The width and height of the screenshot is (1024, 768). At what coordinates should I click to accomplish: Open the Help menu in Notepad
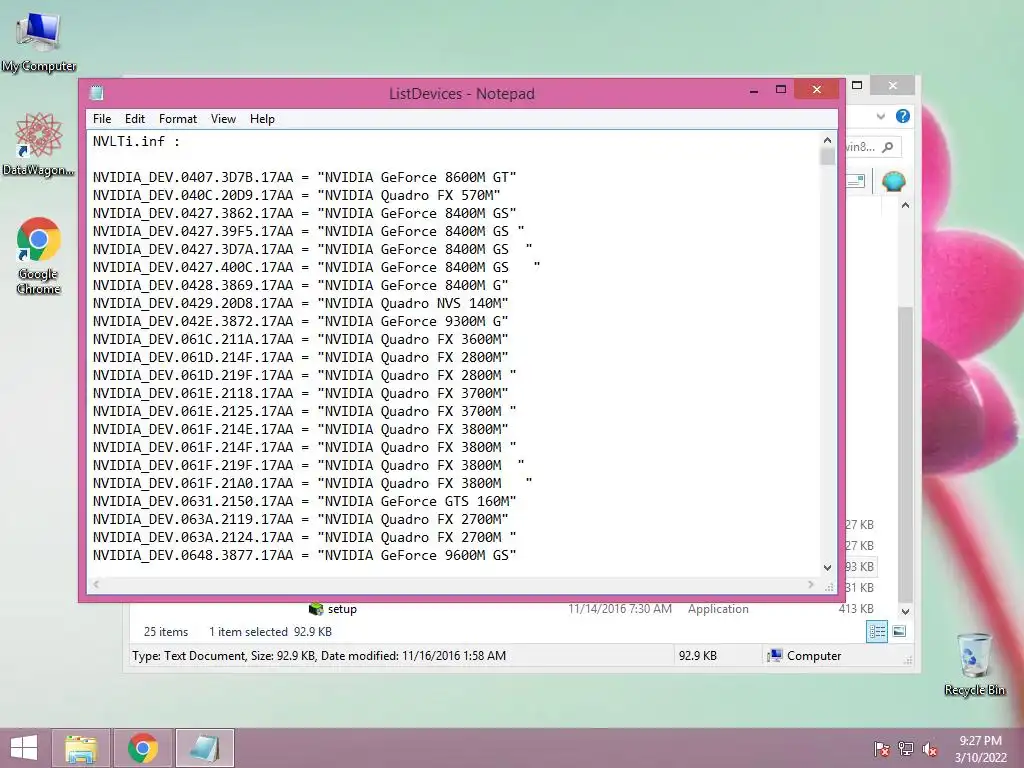click(x=262, y=119)
